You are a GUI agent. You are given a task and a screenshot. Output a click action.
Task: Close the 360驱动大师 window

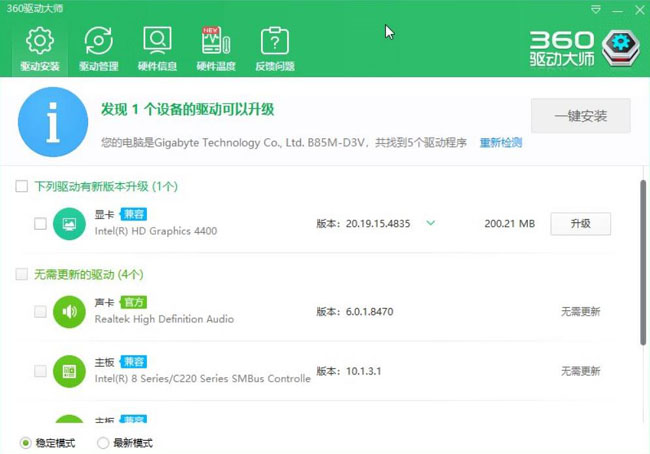(640, 10)
